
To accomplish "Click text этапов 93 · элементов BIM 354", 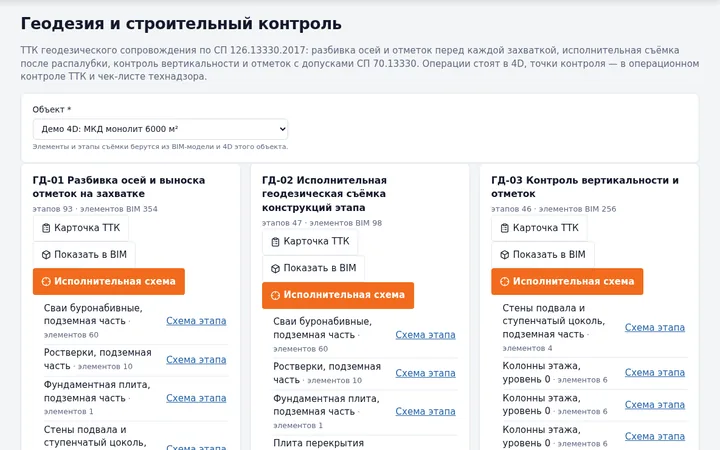I will coord(95,209).
